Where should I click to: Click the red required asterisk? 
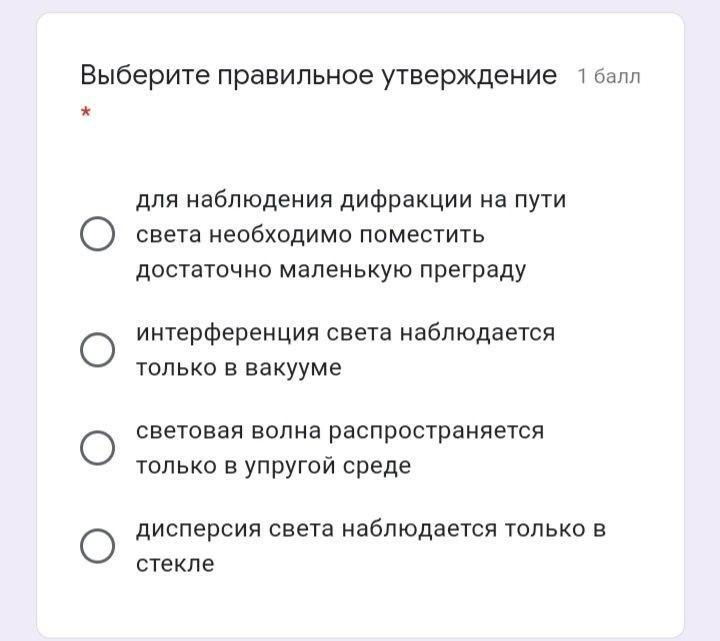[86, 113]
